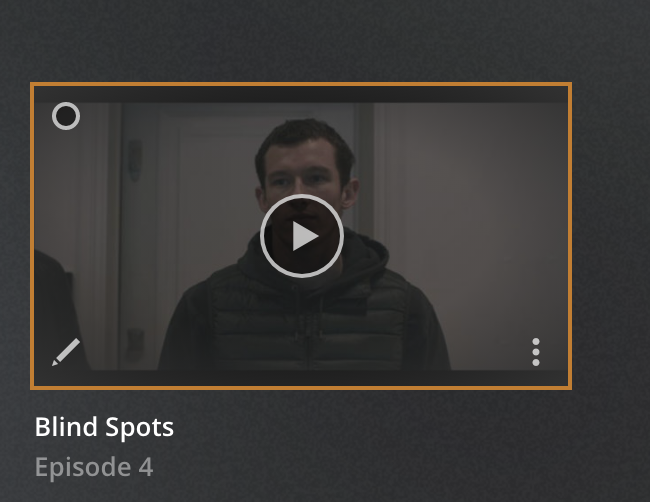This screenshot has height=502, width=650.
Task: Choose the vertical ellipsis icon on poster
Action: click(536, 352)
